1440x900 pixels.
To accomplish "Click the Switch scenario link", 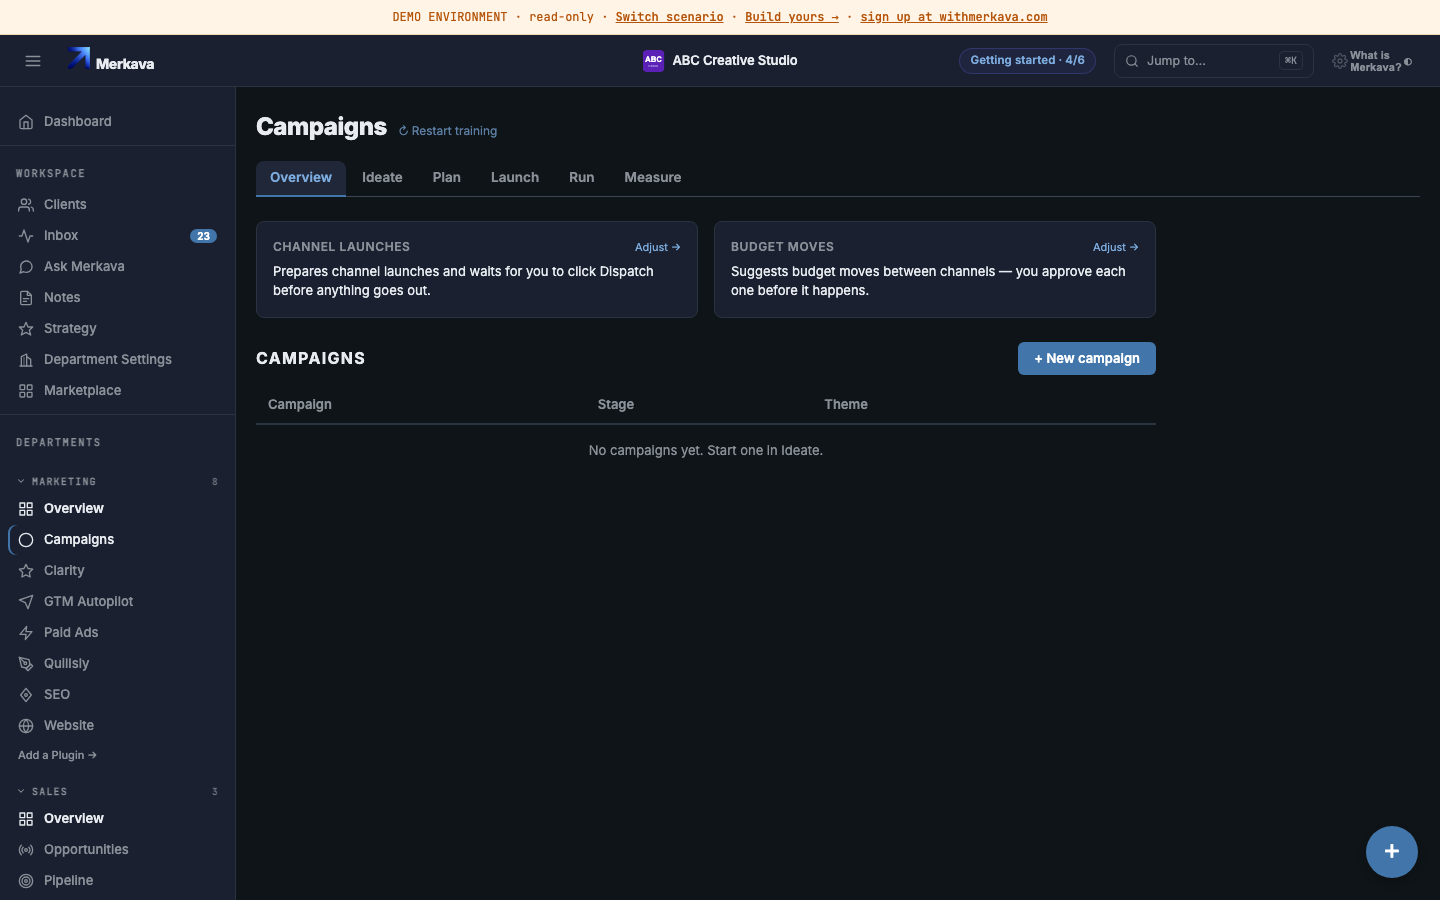I will click(x=669, y=17).
